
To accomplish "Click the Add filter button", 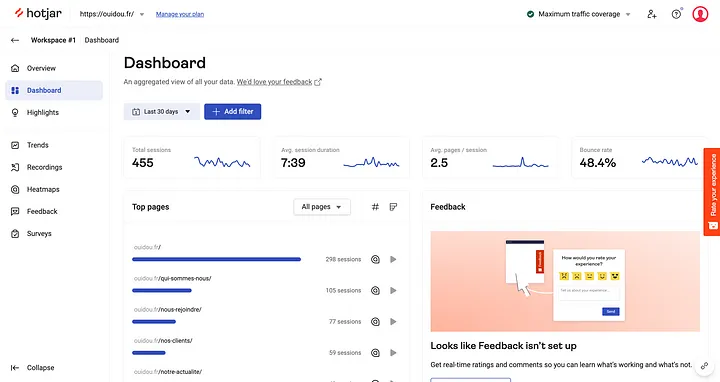I will click(x=233, y=112).
